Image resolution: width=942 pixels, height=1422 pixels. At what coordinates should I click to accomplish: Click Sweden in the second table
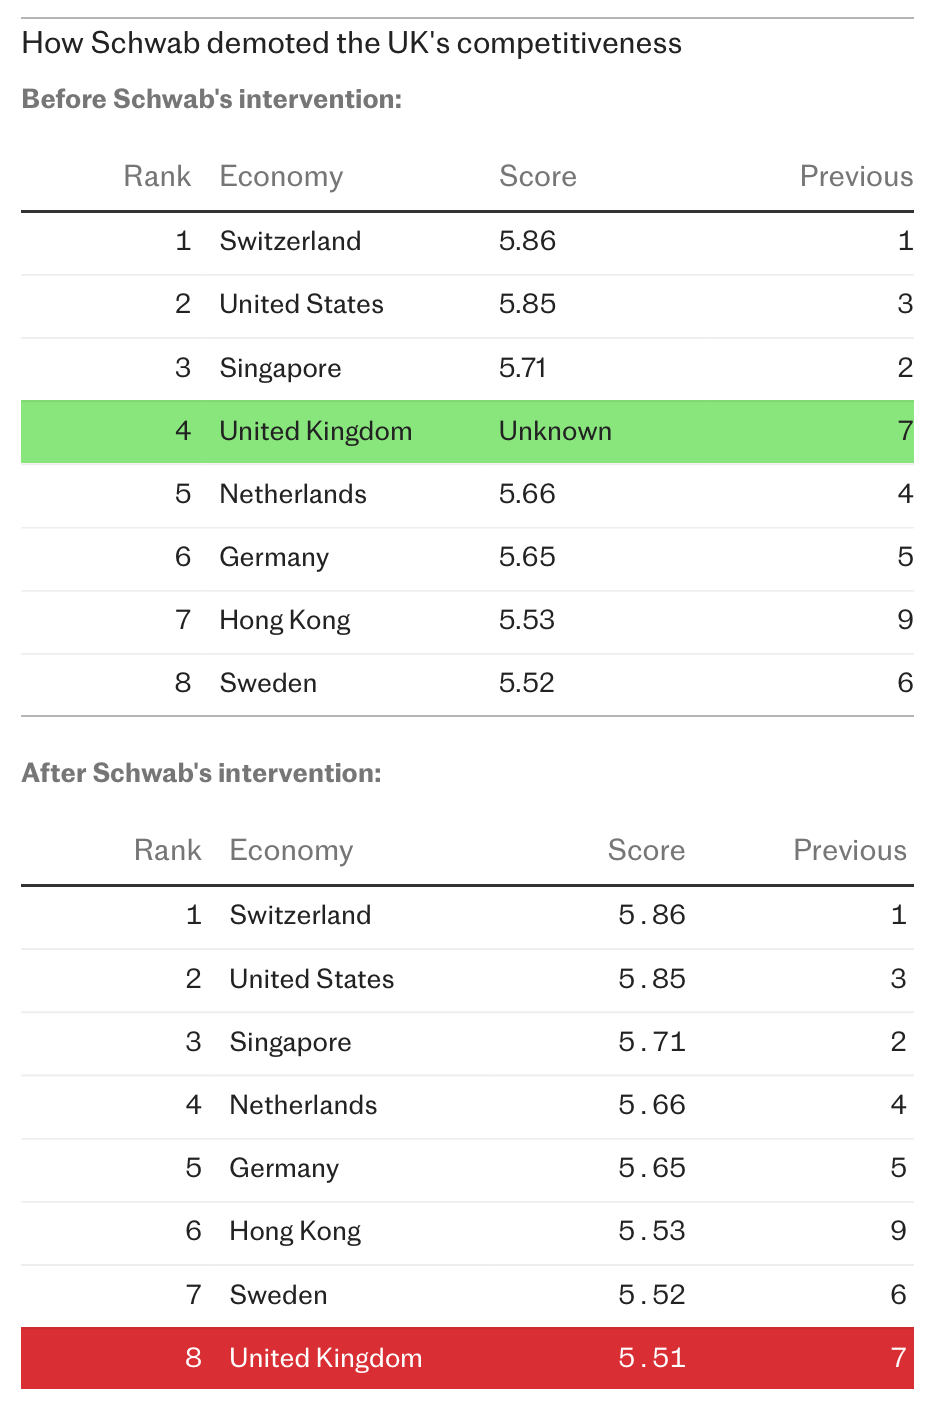278,1295
